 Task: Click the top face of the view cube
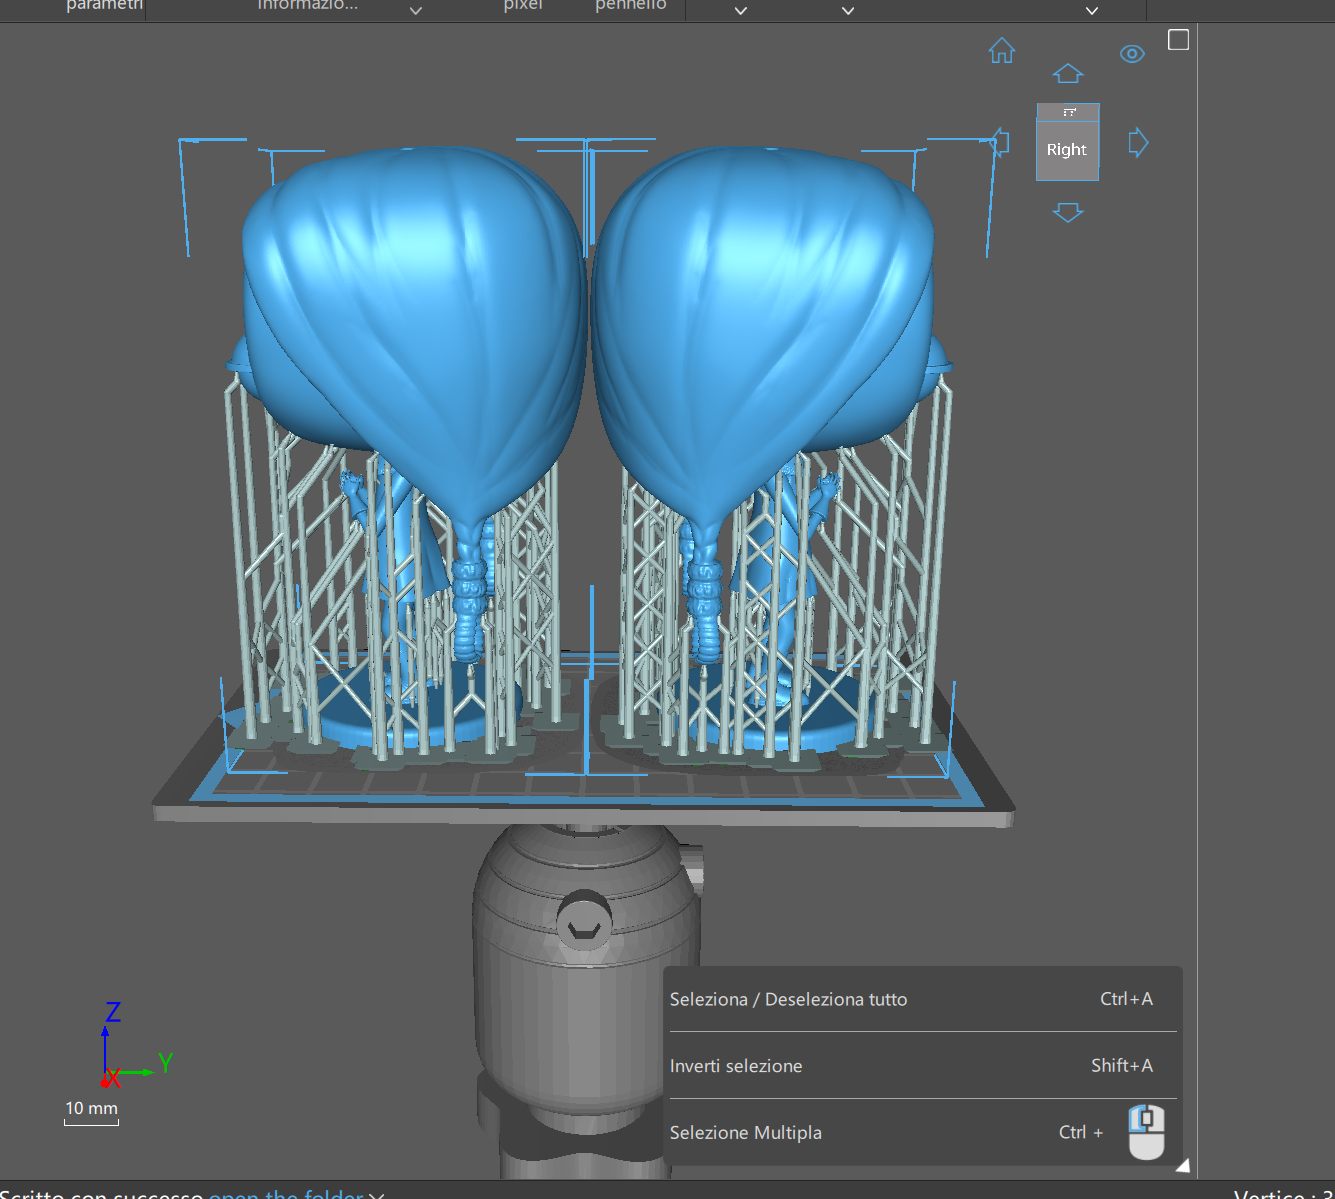pyautogui.click(x=1068, y=112)
